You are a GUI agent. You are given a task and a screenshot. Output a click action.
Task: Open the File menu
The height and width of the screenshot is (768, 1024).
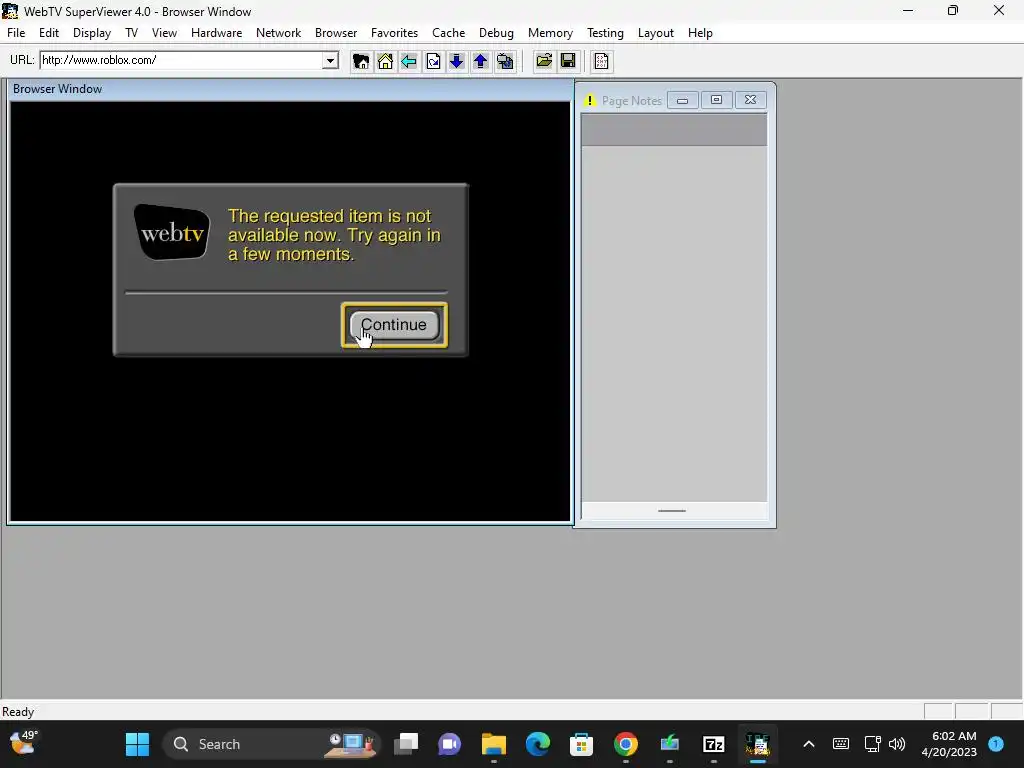tap(16, 33)
